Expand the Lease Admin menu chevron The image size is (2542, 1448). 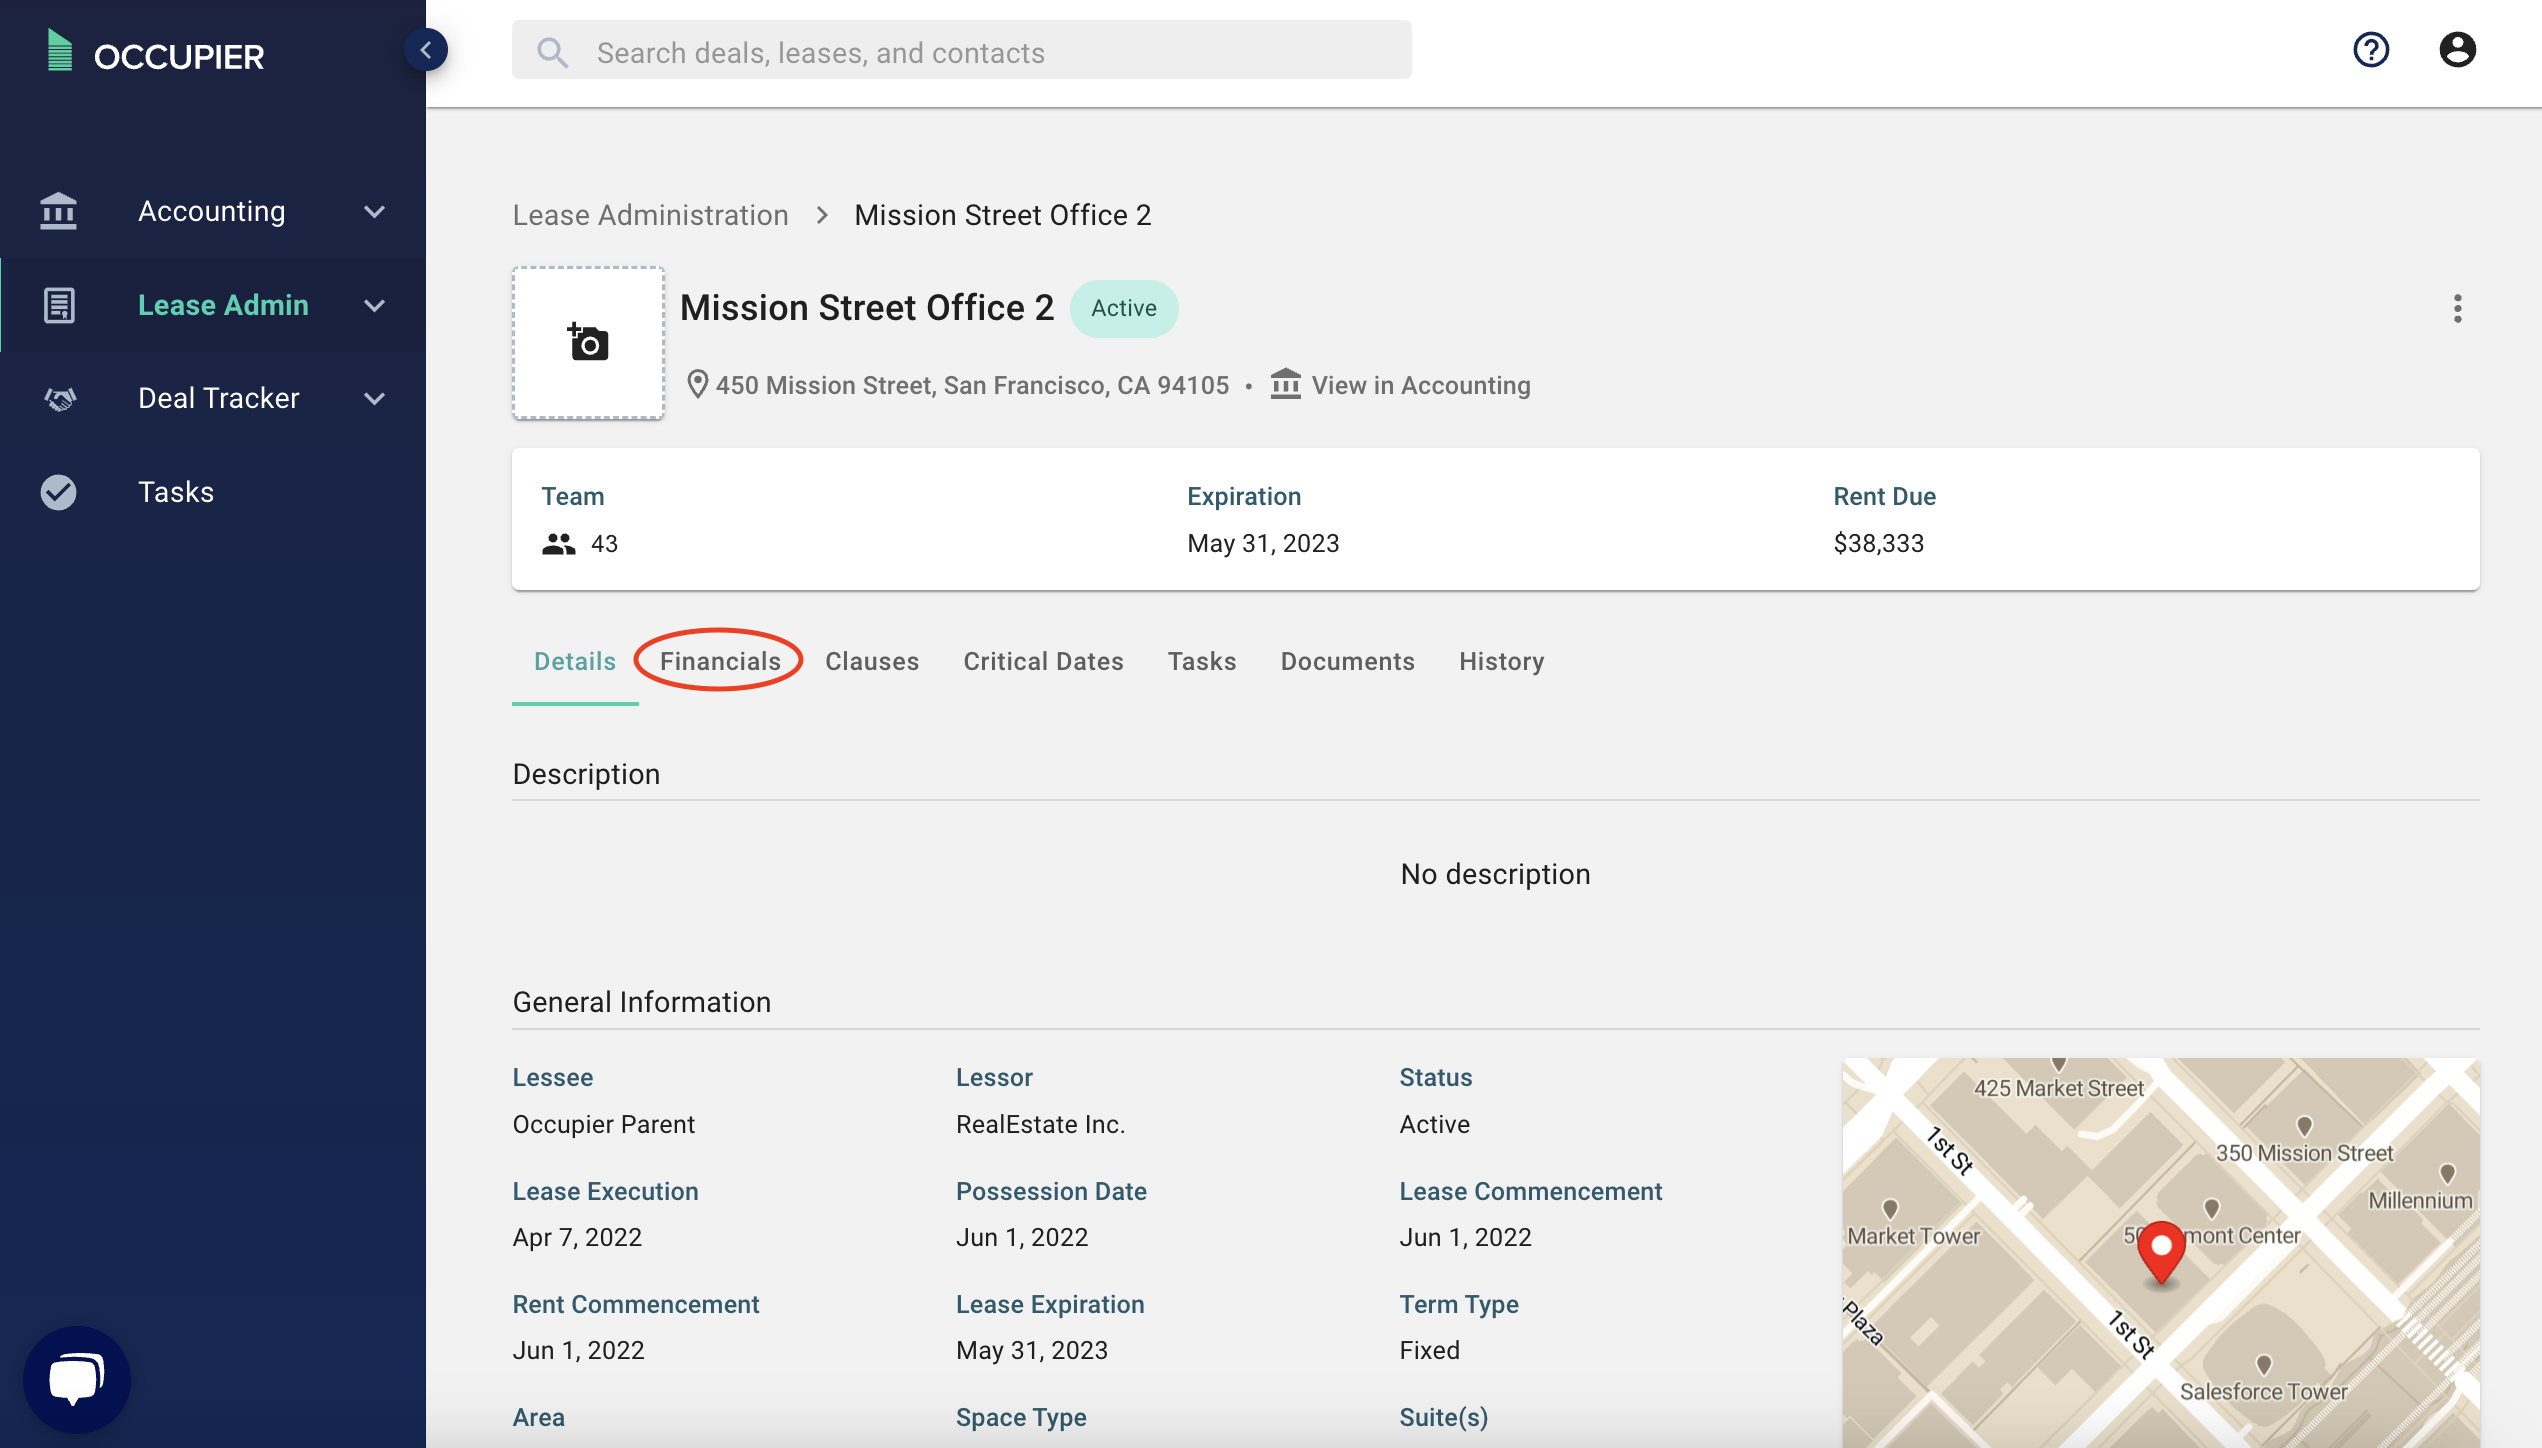pyautogui.click(x=374, y=305)
